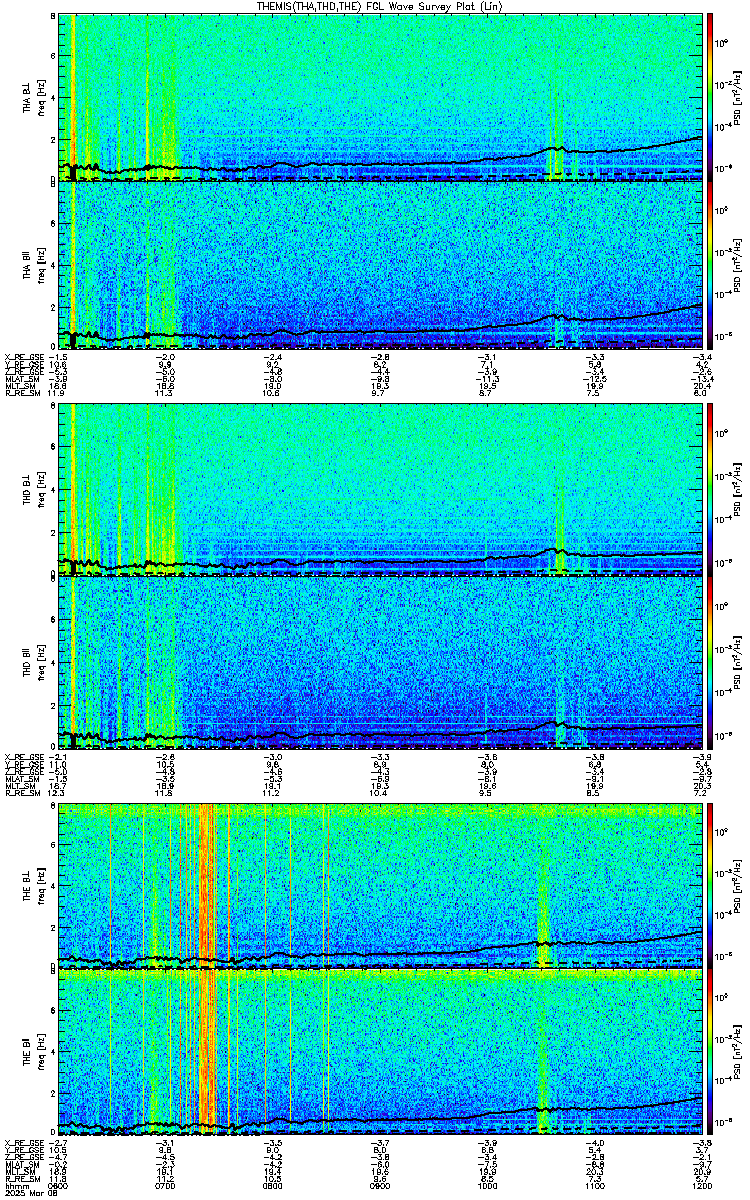Click the '0800' time tick label
The width and height of the screenshot is (750, 1200).
(272, 1186)
